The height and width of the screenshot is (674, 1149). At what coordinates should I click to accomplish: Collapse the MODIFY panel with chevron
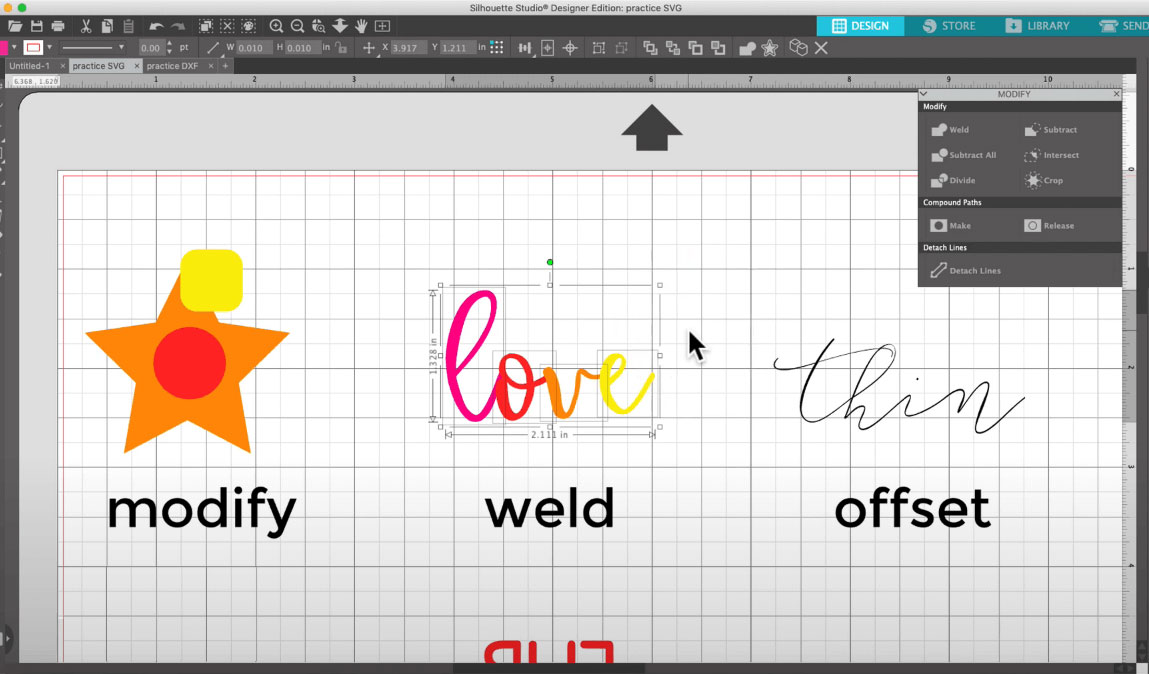pyautogui.click(x=924, y=94)
